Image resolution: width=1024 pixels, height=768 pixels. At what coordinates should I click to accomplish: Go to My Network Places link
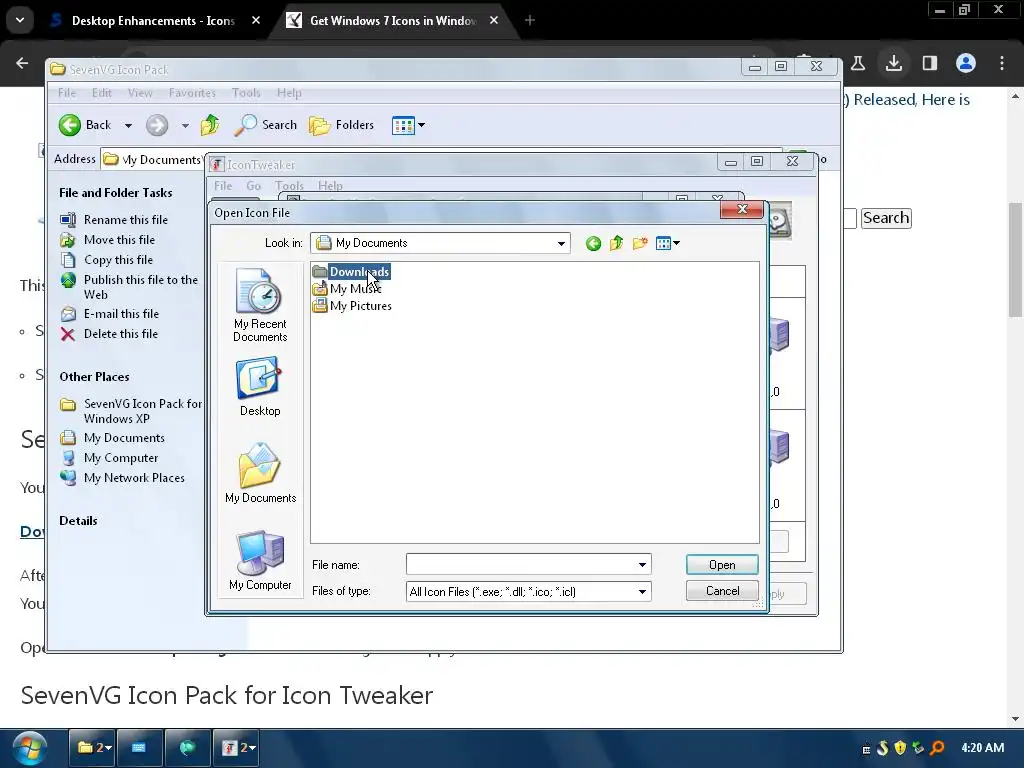coord(122,478)
